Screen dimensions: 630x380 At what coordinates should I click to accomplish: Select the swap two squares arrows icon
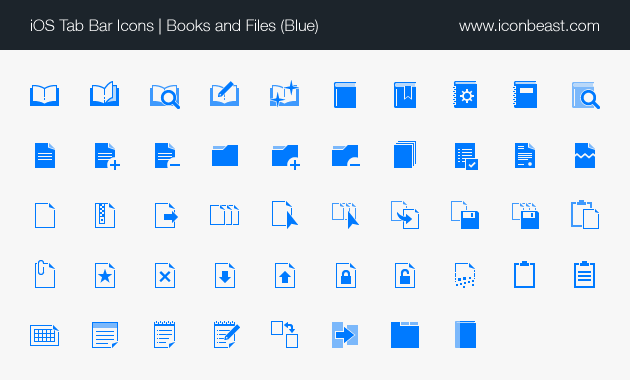point(284,334)
